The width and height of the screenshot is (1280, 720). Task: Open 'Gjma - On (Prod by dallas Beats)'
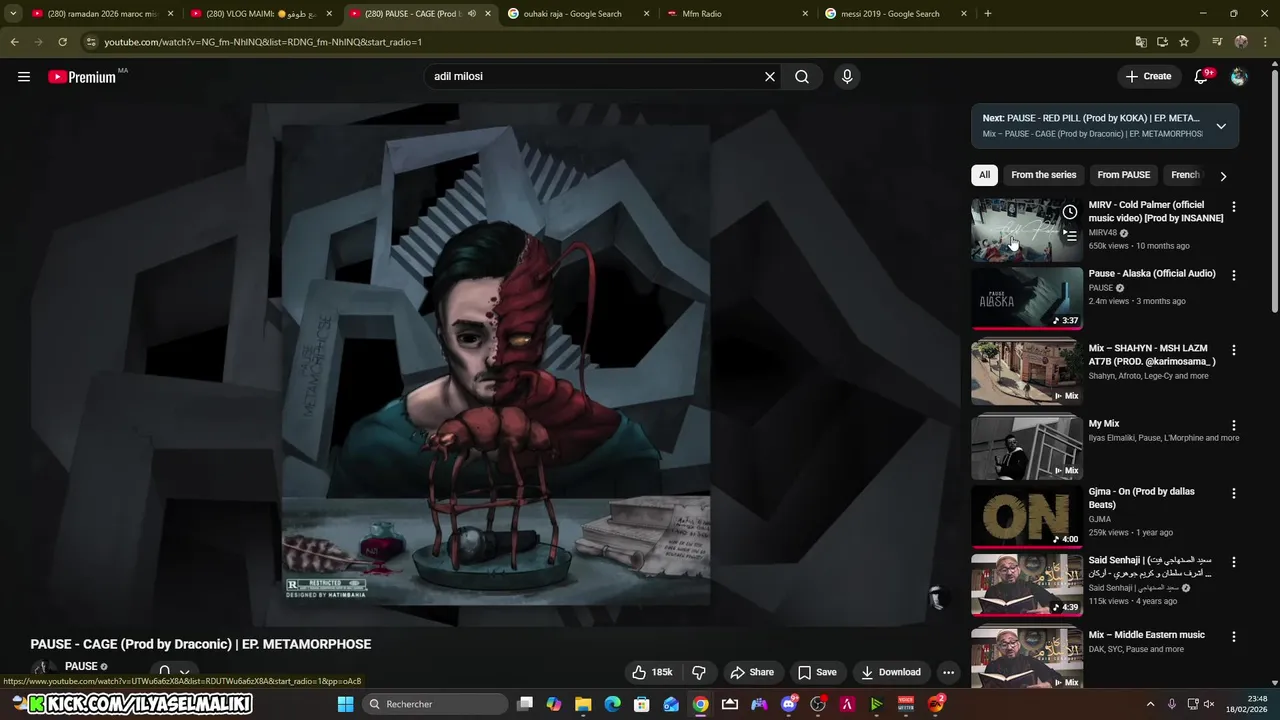[x=1142, y=498]
